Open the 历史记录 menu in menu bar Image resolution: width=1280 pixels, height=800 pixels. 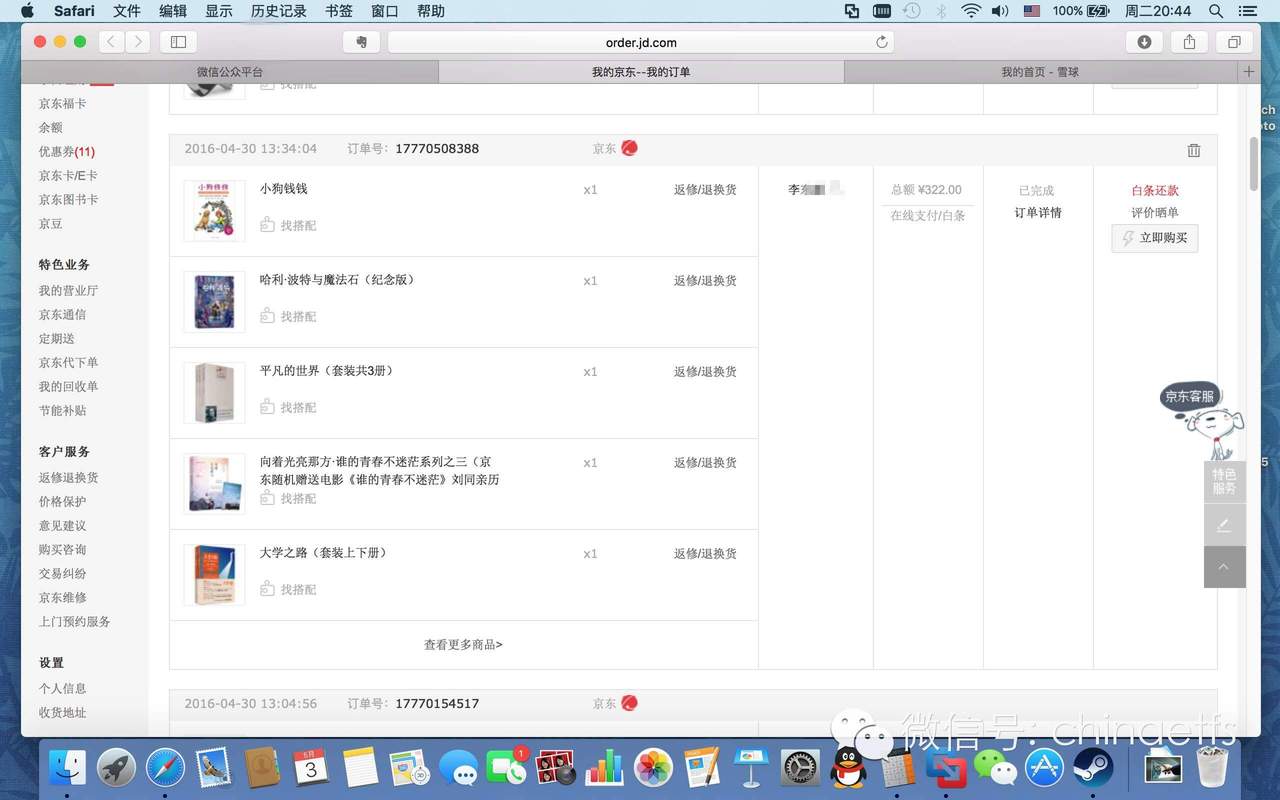[279, 11]
